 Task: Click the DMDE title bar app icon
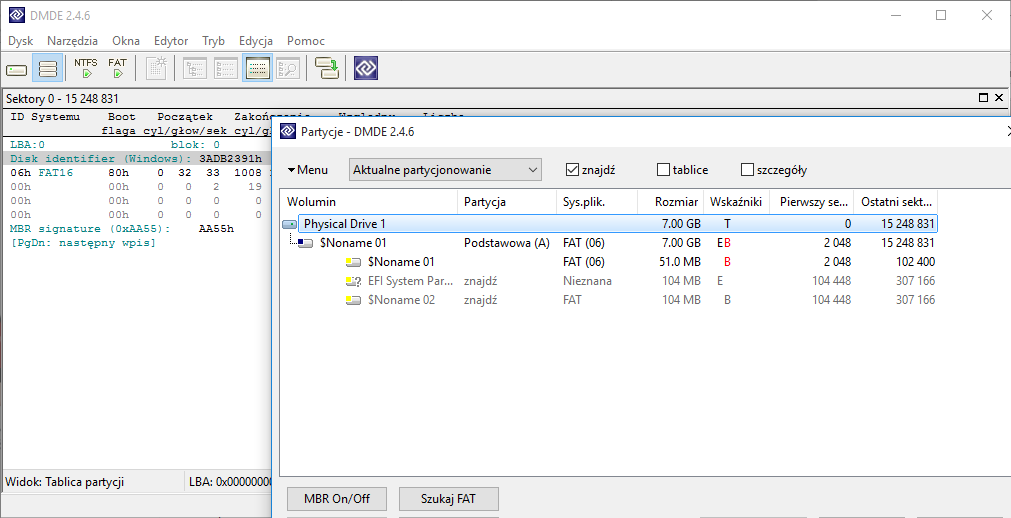(17, 15)
